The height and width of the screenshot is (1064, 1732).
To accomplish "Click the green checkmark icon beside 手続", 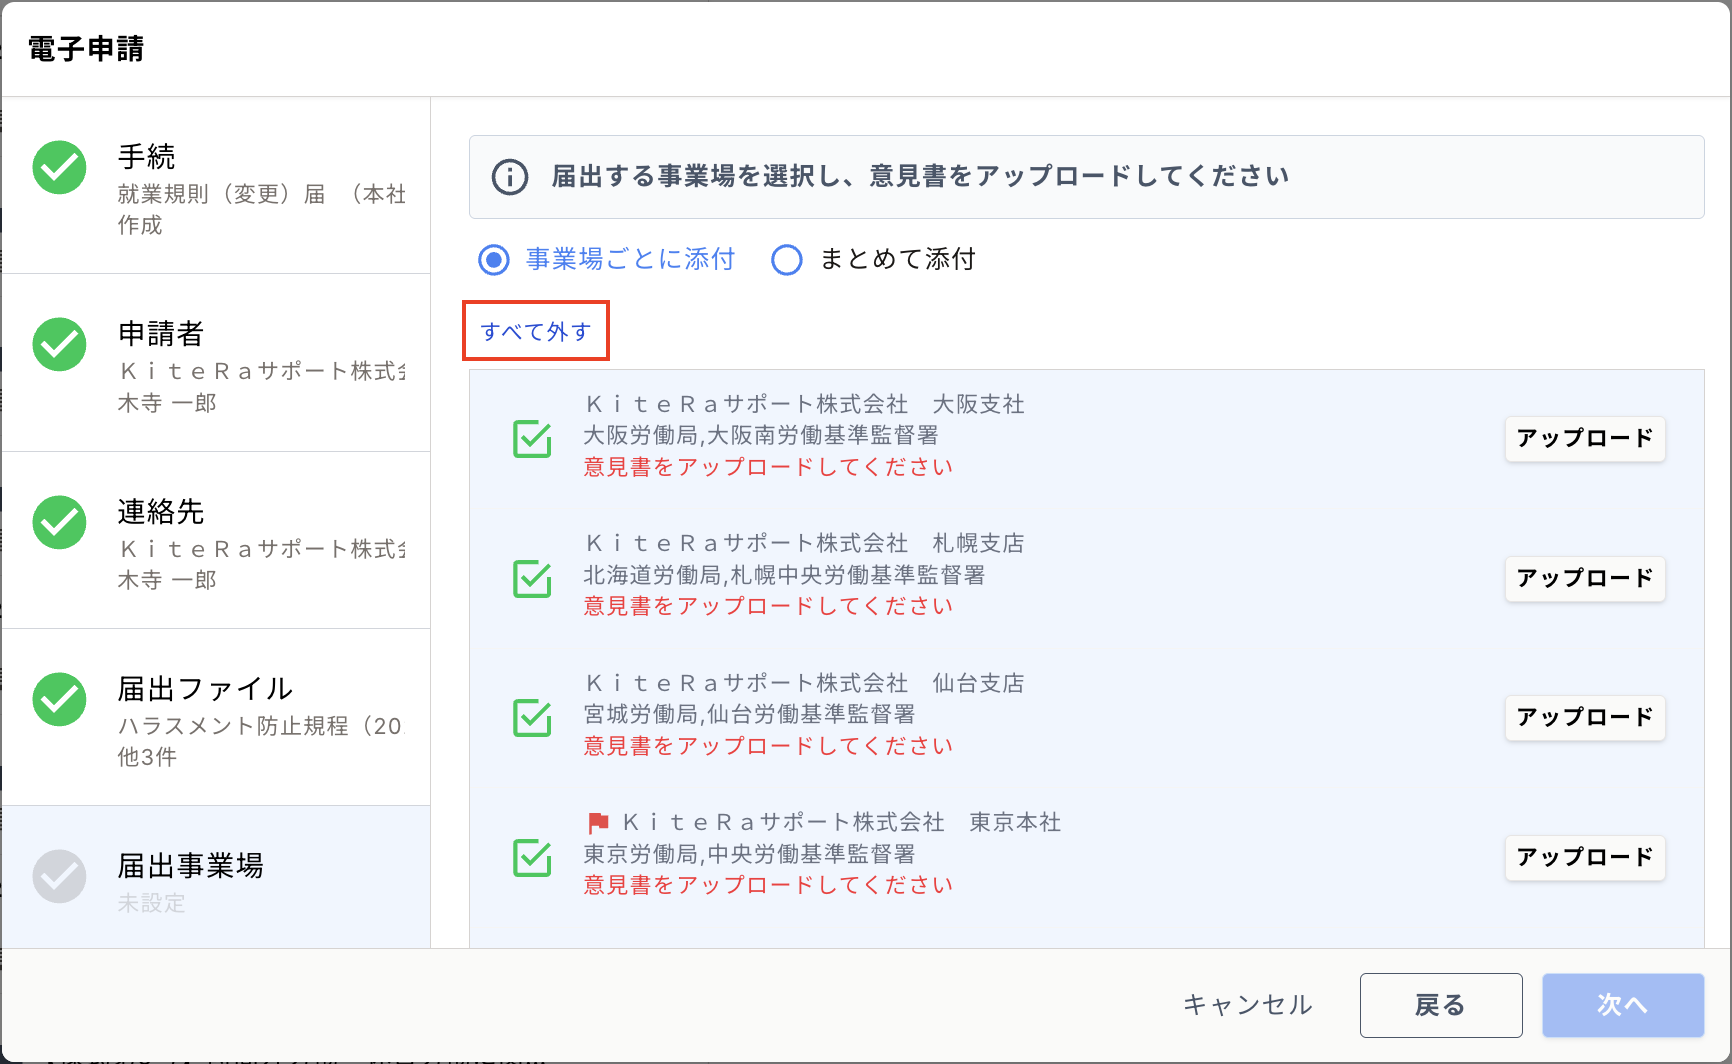I will [x=59, y=167].
